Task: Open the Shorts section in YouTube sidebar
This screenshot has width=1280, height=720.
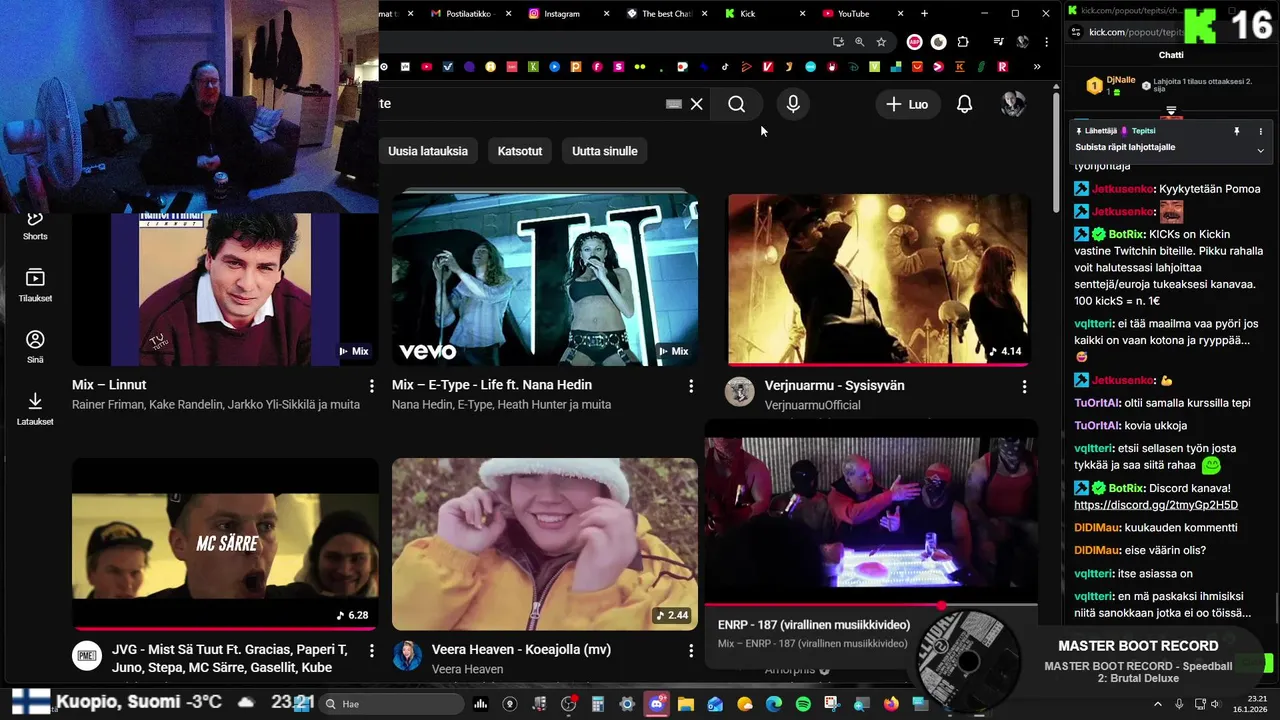Action: 35,226
